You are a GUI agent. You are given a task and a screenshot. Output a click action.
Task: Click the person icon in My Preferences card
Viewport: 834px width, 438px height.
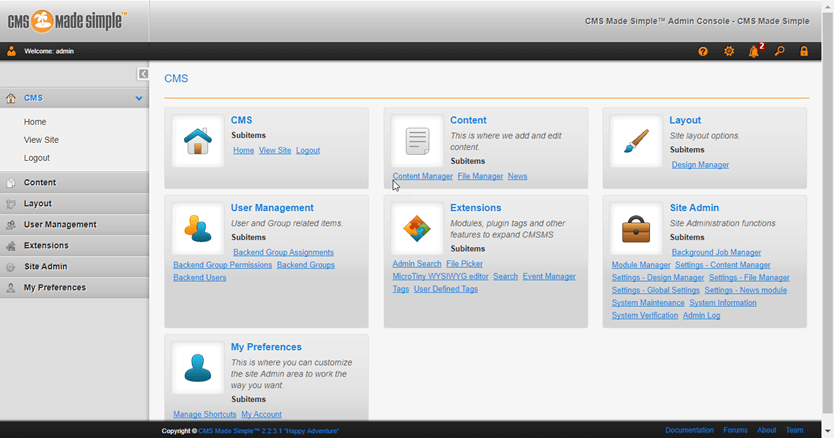(198, 368)
